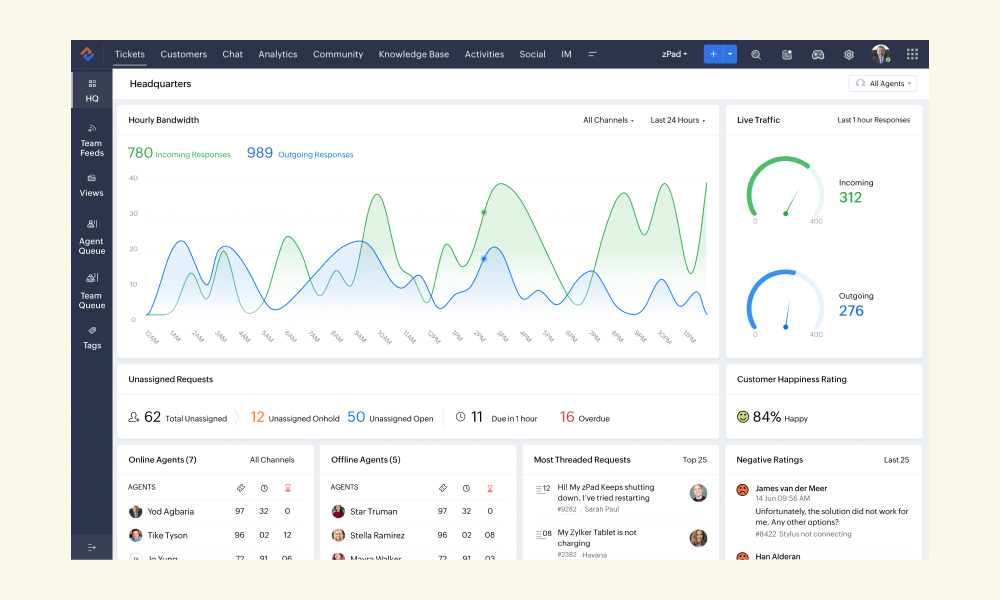Viewport: 1000px width, 600px height.
Task: Switch to the IM tab
Action: tap(566, 54)
